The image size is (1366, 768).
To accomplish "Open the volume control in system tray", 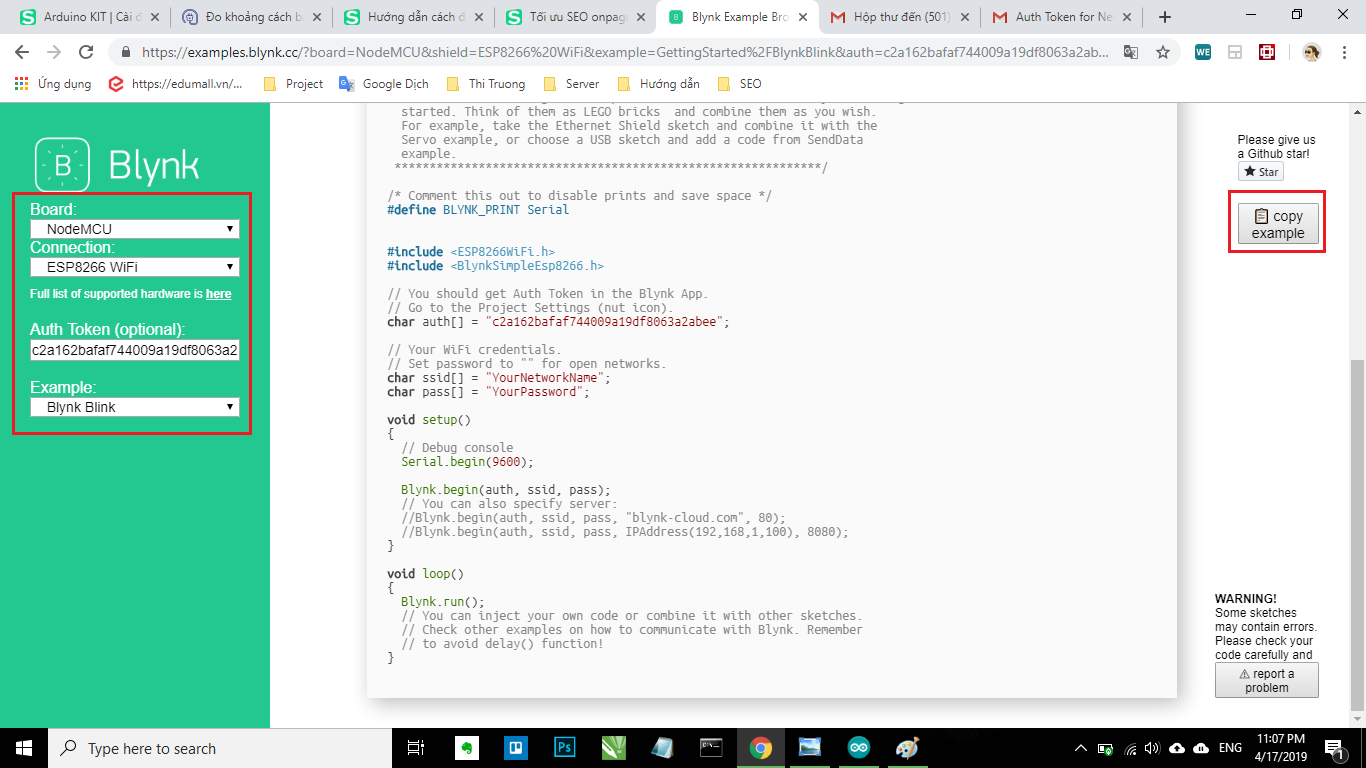I will click(1152, 748).
